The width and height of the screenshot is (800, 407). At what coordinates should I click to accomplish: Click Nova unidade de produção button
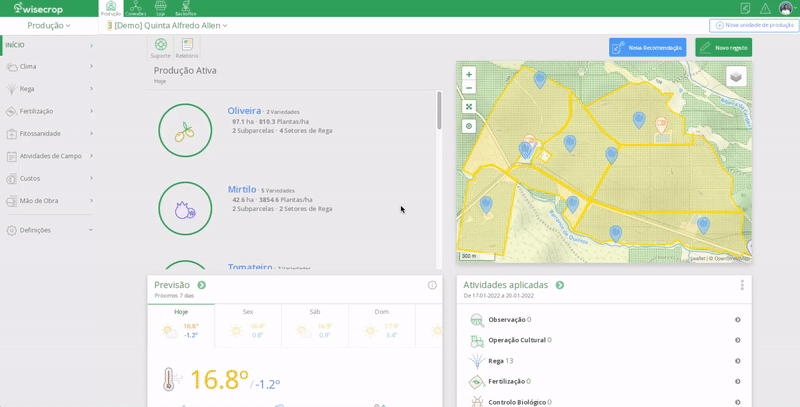(754, 26)
